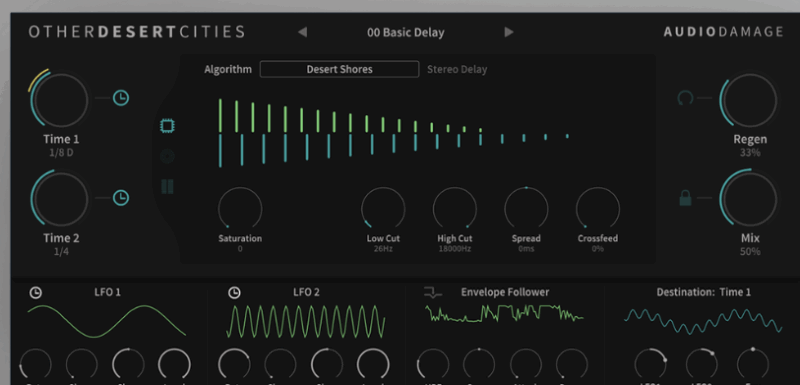This screenshot has width=800, height=385.
Task: Open the Destination: Time 1 selector
Action: pos(703,292)
